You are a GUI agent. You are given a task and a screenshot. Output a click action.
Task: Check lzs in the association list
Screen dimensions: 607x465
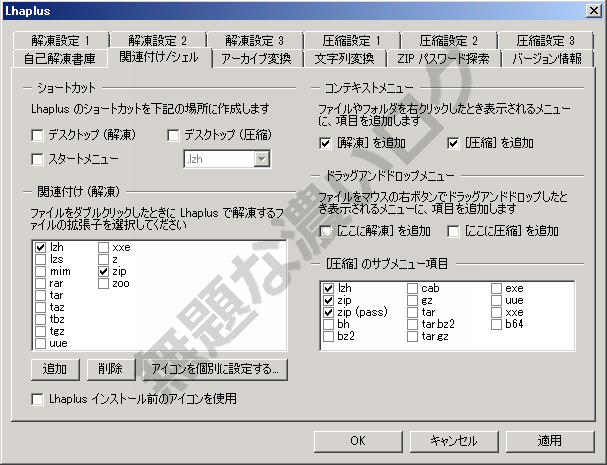pos(41,259)
